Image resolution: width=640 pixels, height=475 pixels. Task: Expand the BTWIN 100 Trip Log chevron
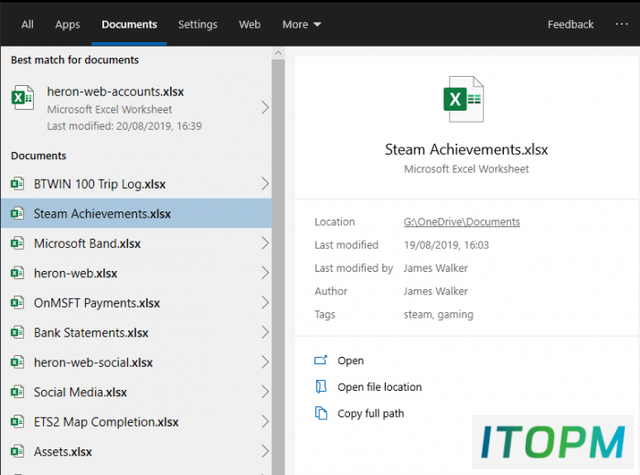[x=265, y=184]
